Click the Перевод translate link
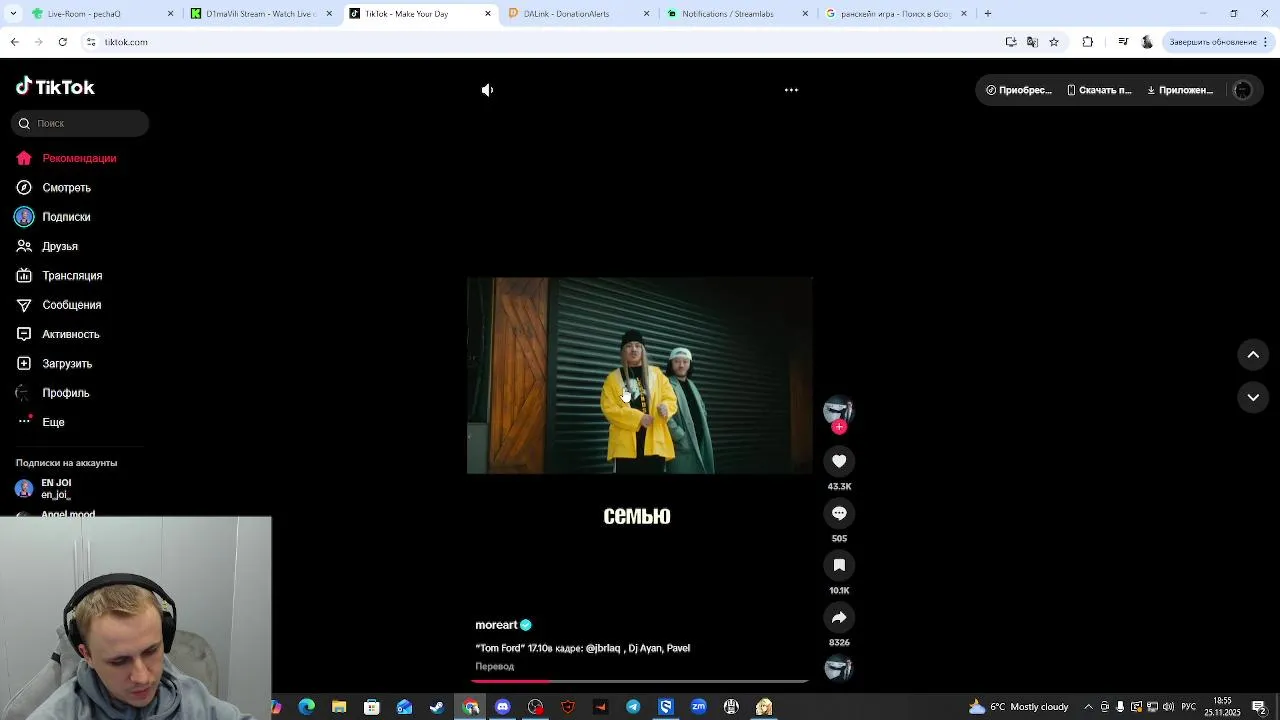This screenshot has width=1280, height=720. (495, 666)
